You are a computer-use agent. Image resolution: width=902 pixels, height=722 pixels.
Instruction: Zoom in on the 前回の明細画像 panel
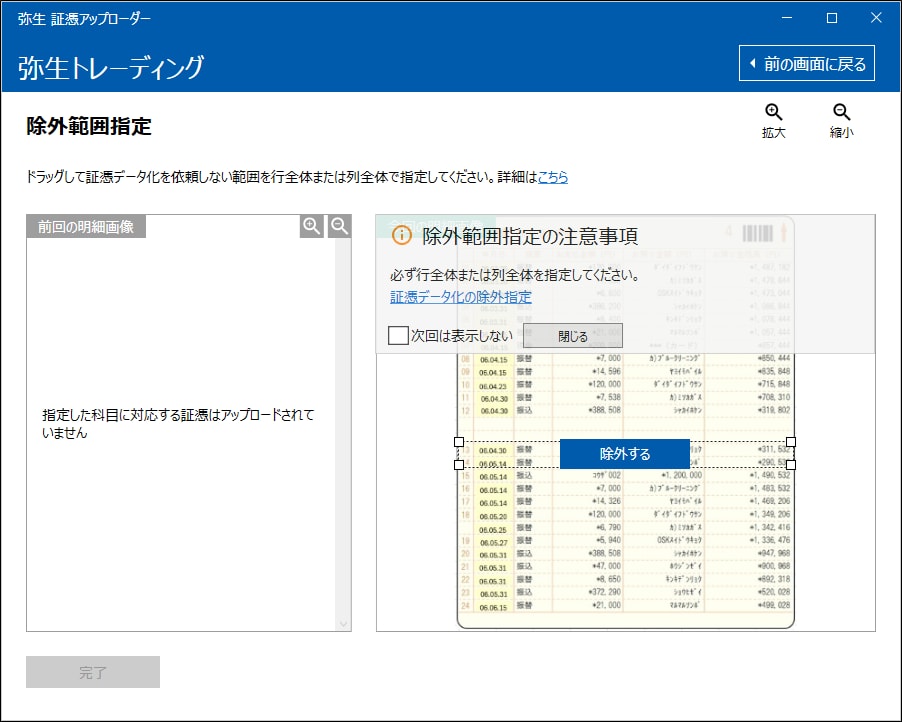pyautogui.click(x=311, y=226)
